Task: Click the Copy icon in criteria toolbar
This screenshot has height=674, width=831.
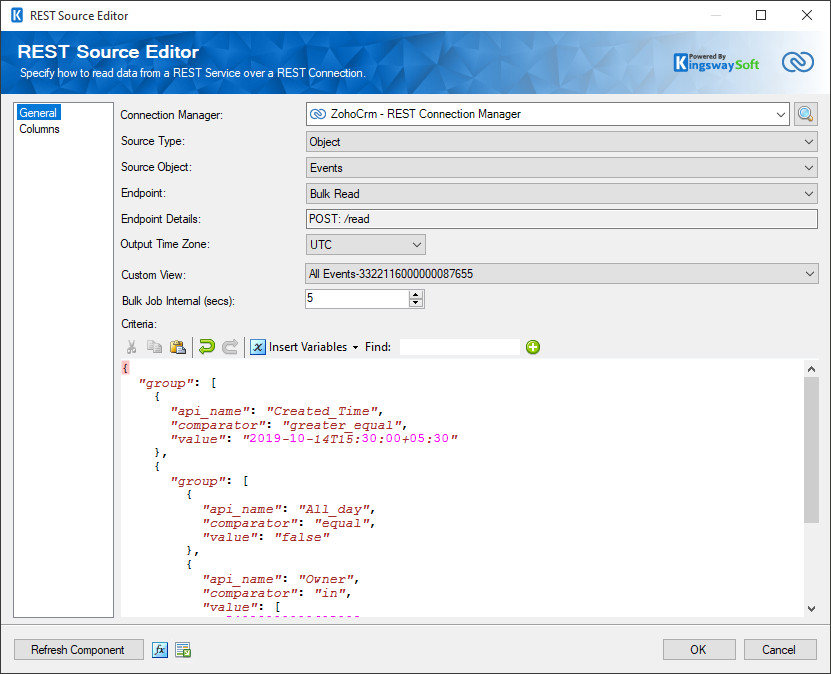Action: (x=154, y=347)
